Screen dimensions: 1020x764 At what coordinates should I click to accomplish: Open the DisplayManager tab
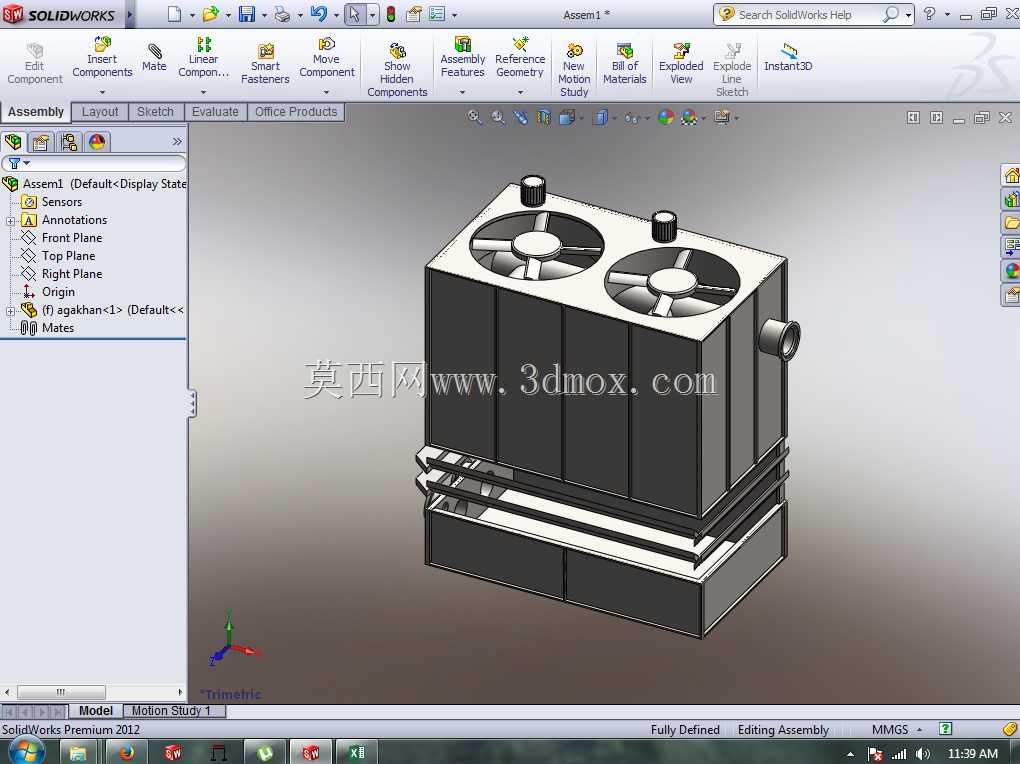[97, 142]
